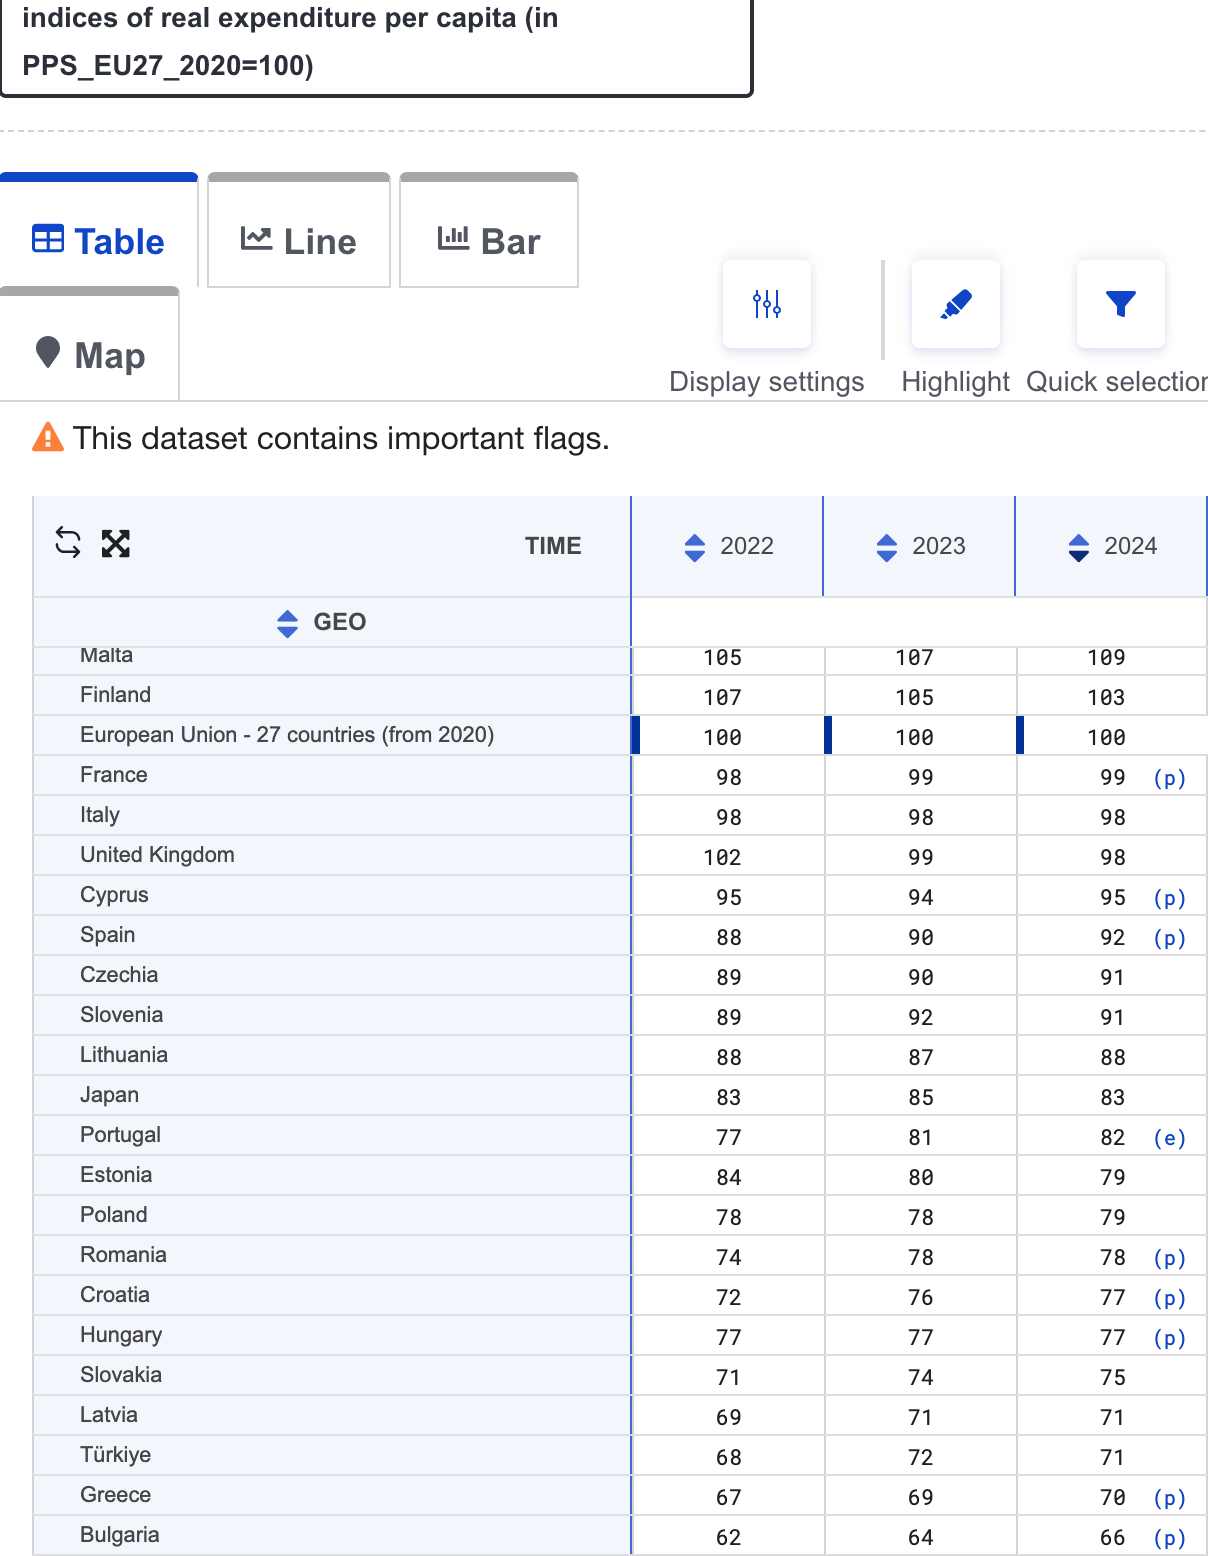The image size is (1208, 1556).
Task: Click the Highlight marker icon
Action: 956,304
